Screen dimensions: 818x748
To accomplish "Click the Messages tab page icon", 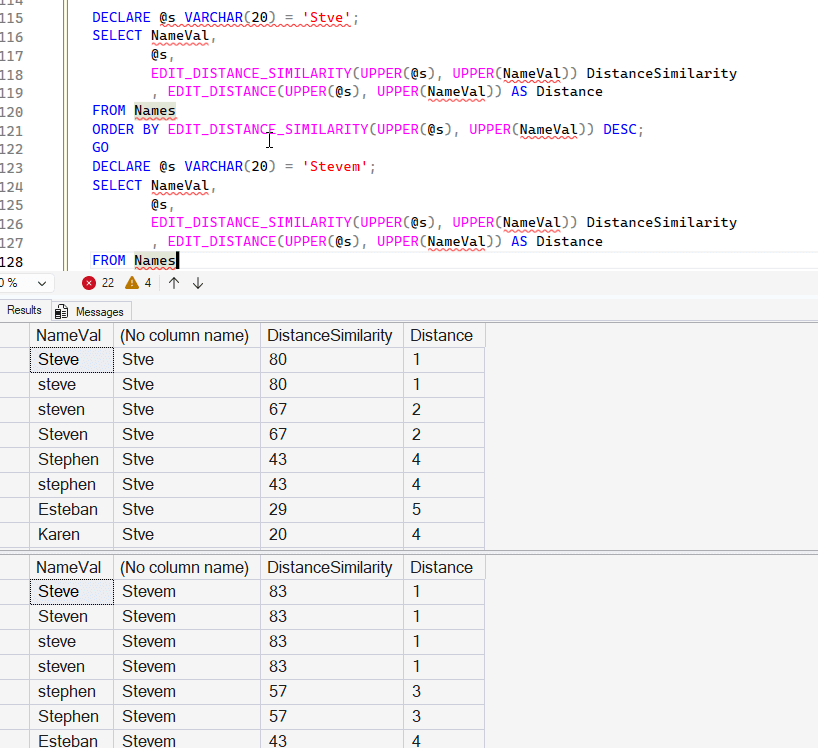I will (x=62, y=311).
